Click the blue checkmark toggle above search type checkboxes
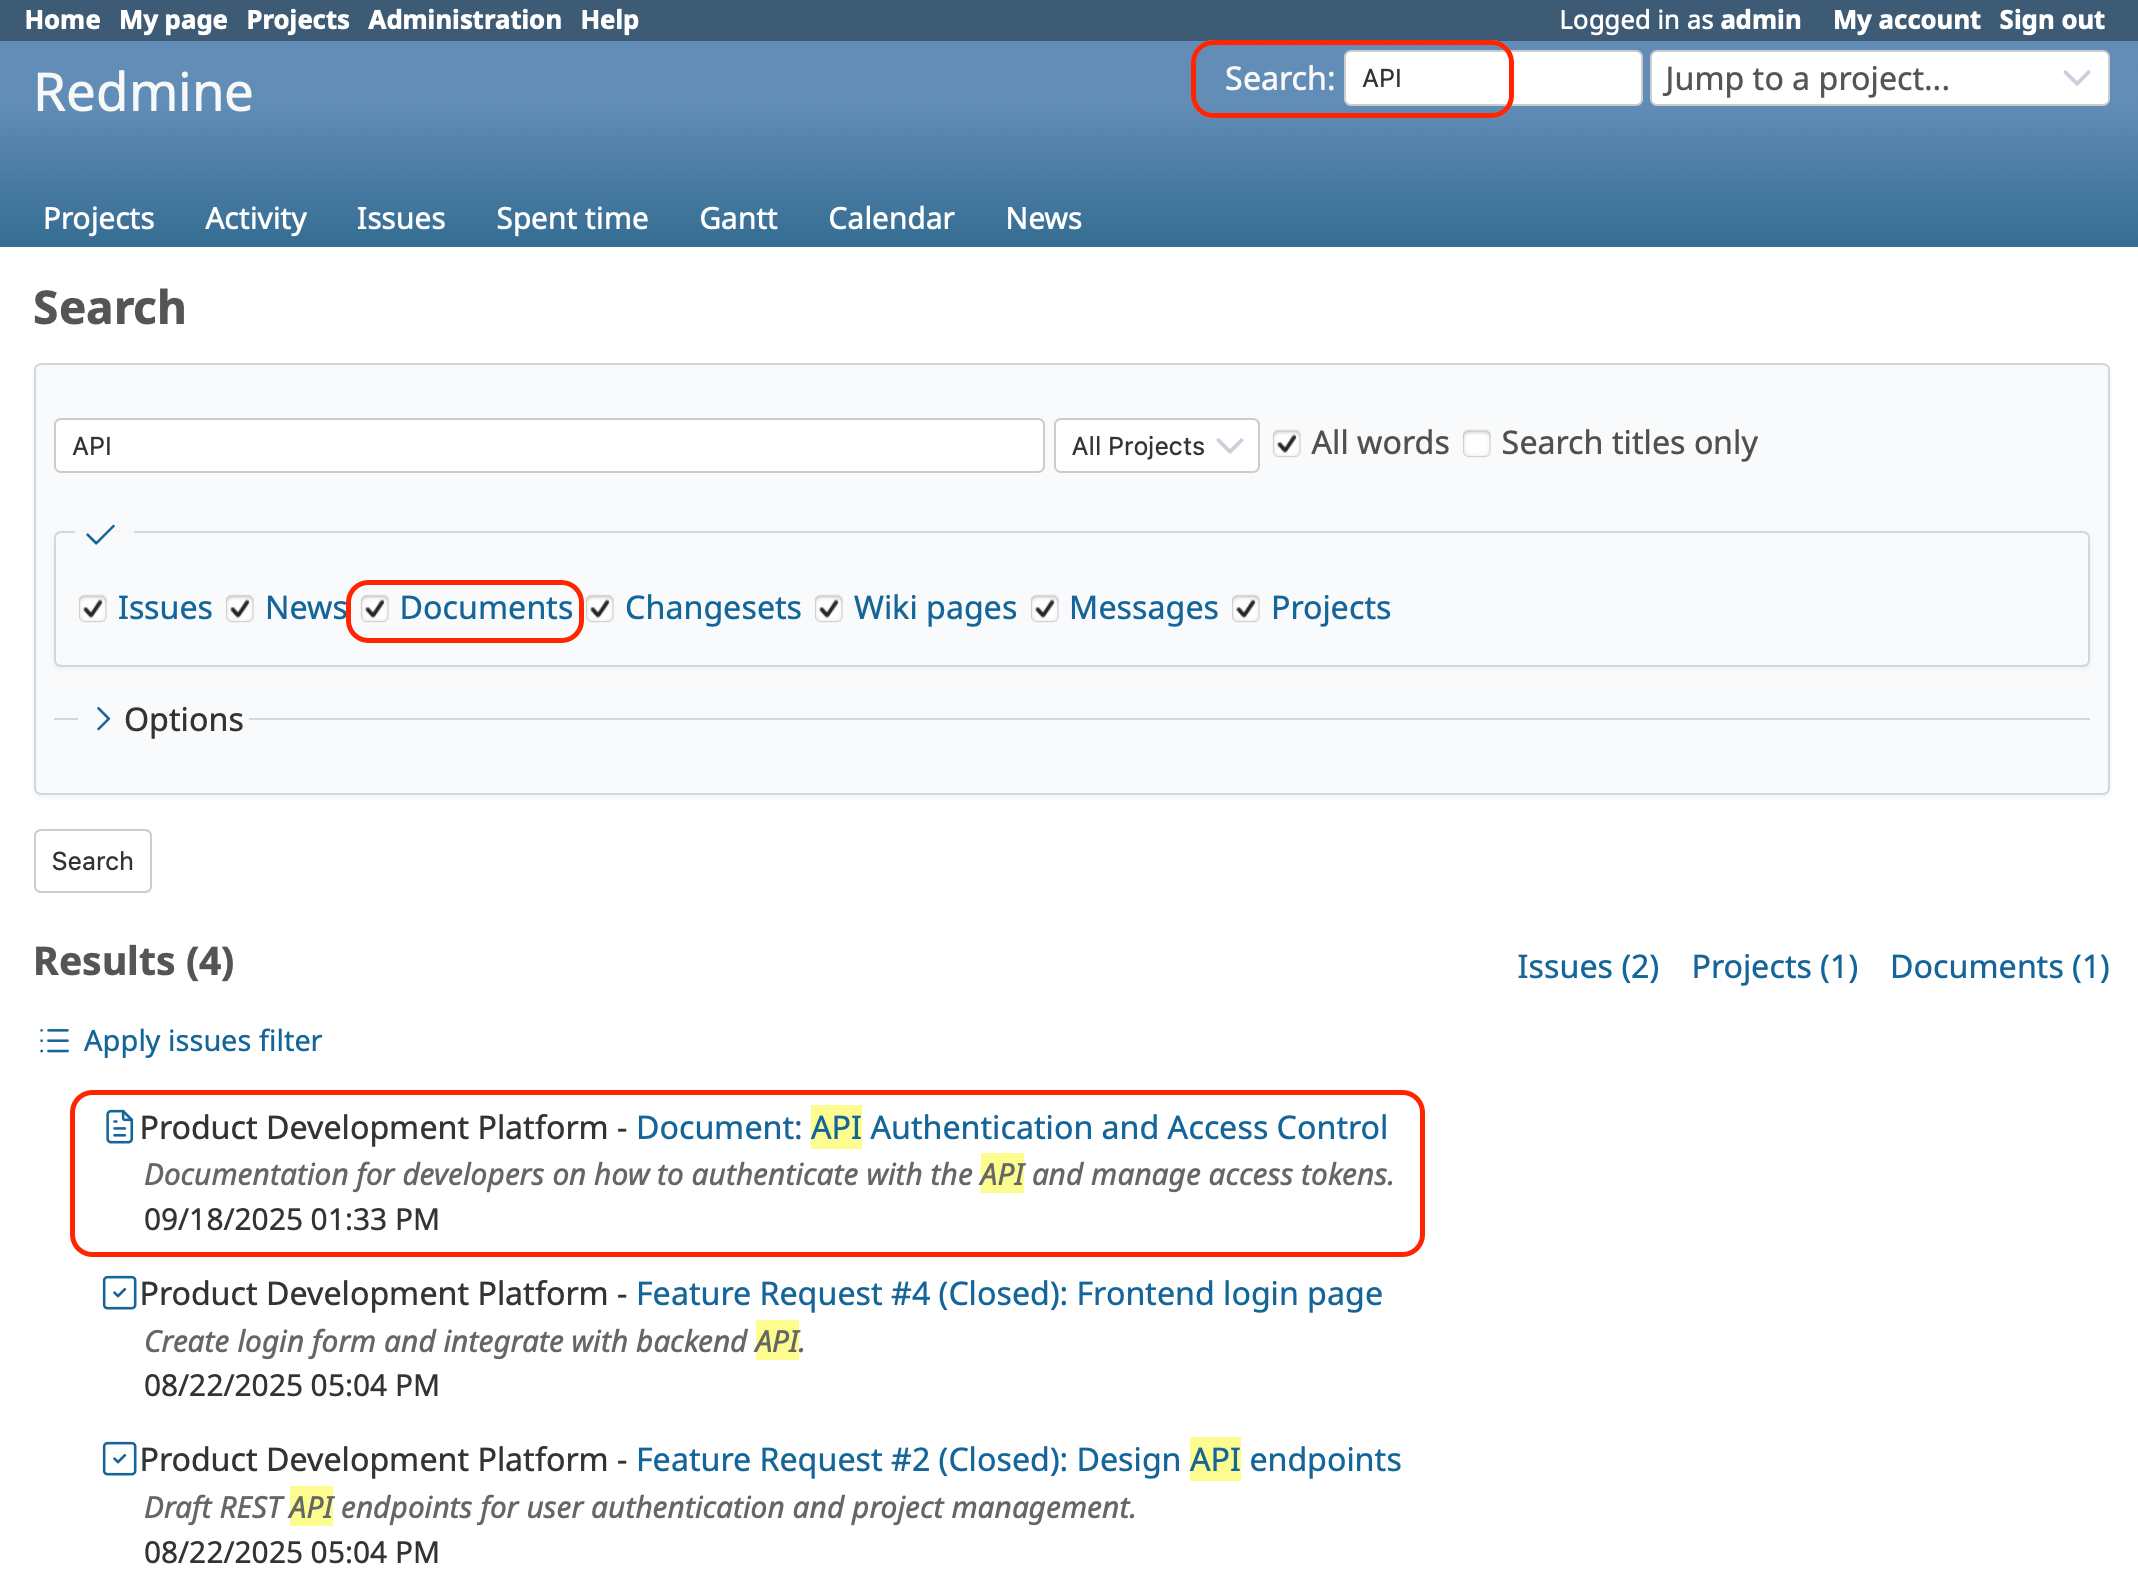Screen dimensions: 2138x1572 (100, 535)
